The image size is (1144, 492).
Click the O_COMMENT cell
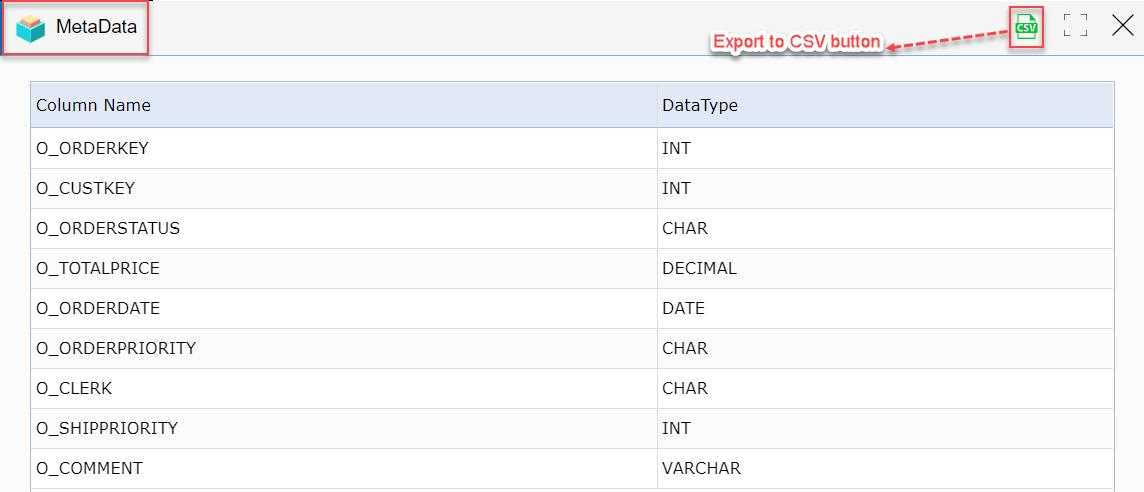coord(344,469)
